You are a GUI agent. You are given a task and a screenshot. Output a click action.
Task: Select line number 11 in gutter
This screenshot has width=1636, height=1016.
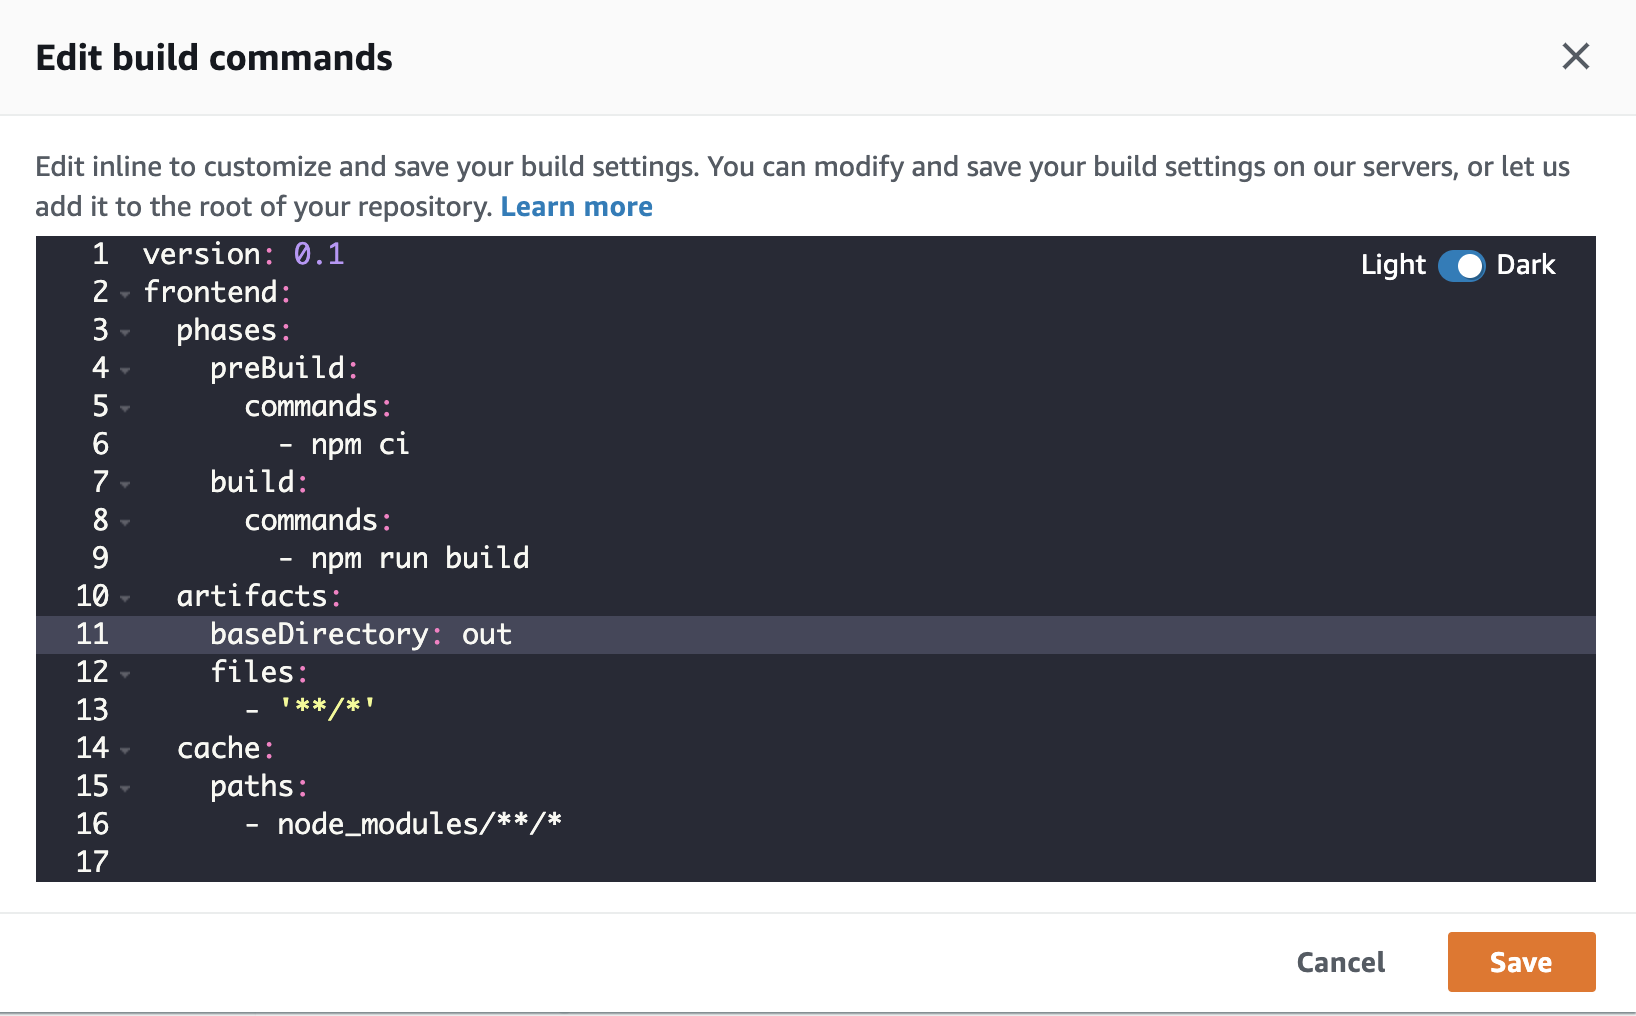click(92, 634)
